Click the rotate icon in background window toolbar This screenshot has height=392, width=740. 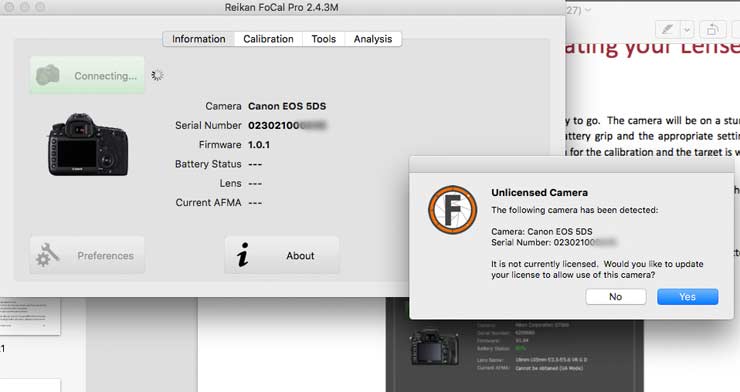713,30
